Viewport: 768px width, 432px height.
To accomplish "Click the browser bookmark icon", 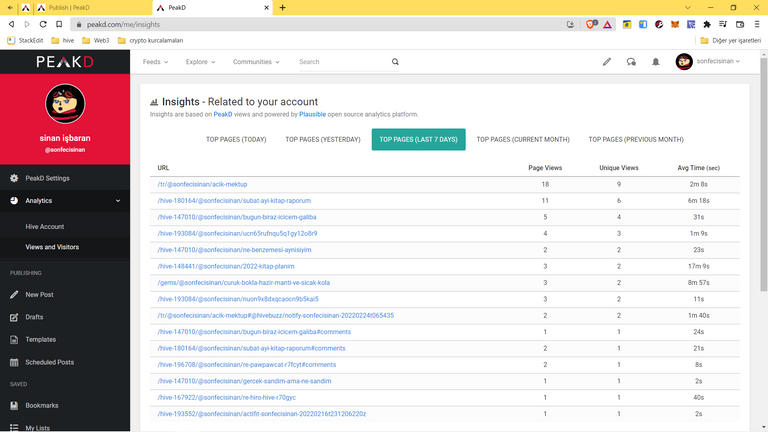I will pyautogui.click(x=59, y=24).
